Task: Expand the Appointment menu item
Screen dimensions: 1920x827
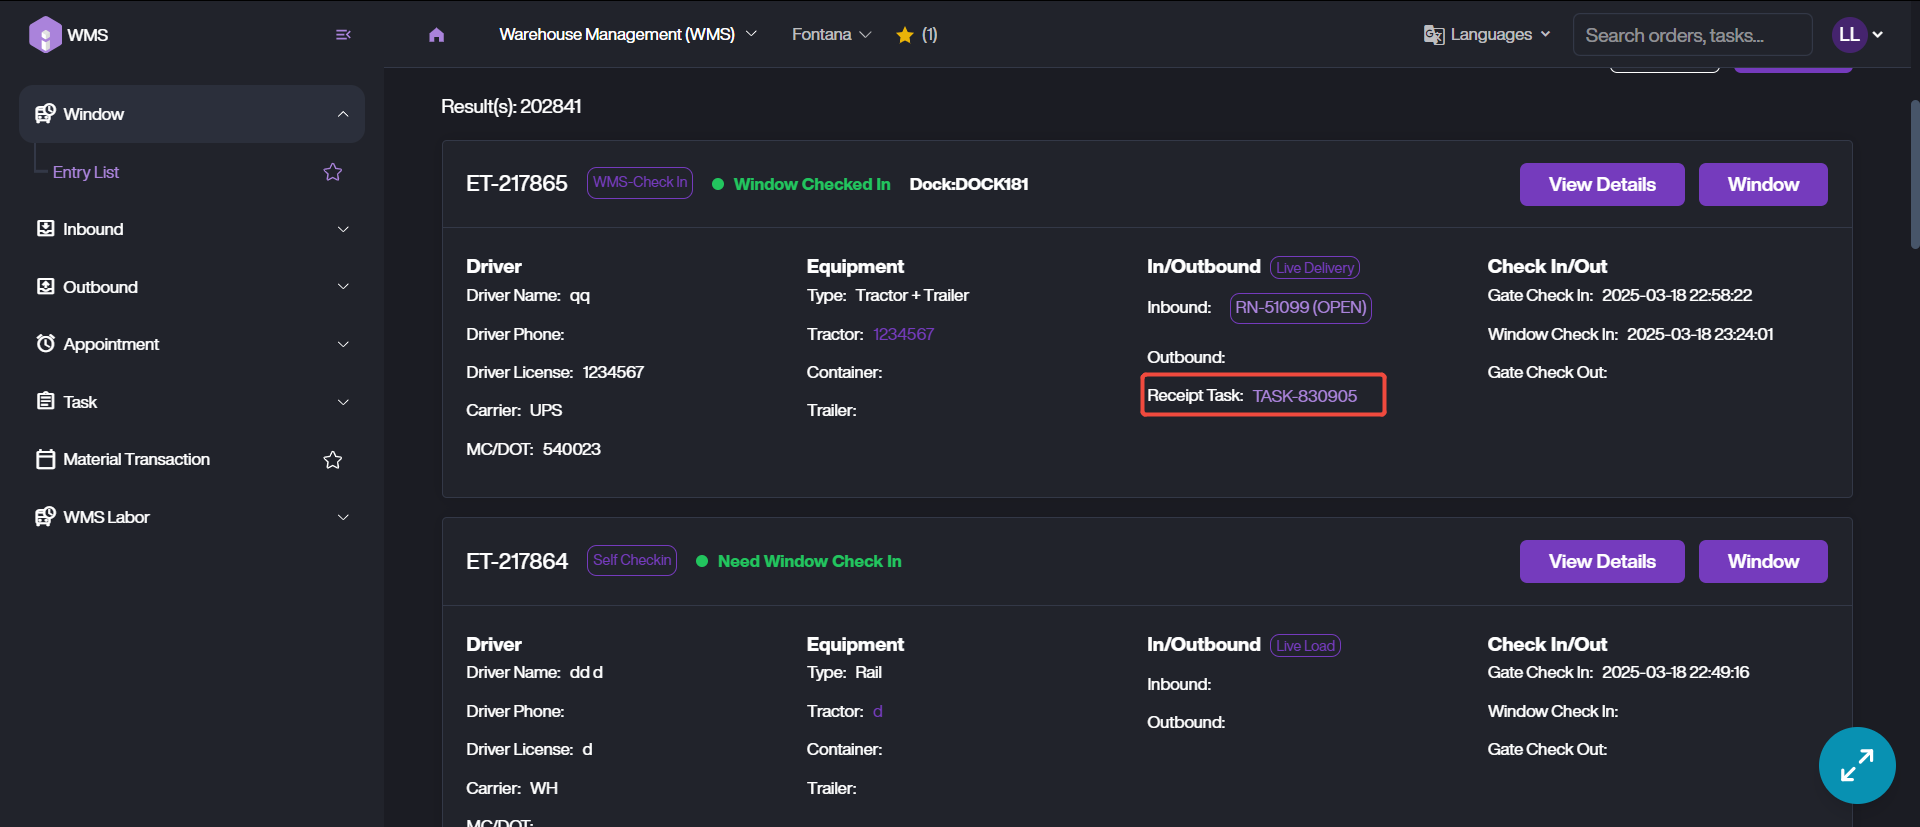Action: click(192, 344)
